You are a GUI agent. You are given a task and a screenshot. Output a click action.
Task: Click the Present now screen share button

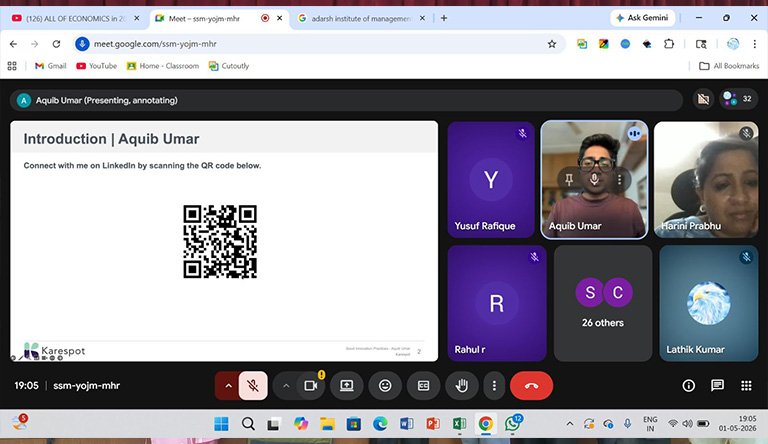tap(347, 386)
